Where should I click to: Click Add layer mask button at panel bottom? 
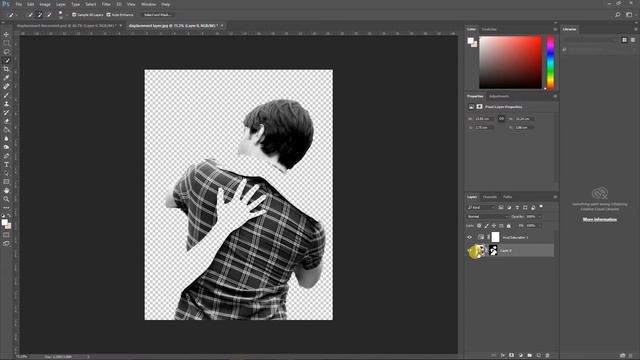(x=511, y=356)
